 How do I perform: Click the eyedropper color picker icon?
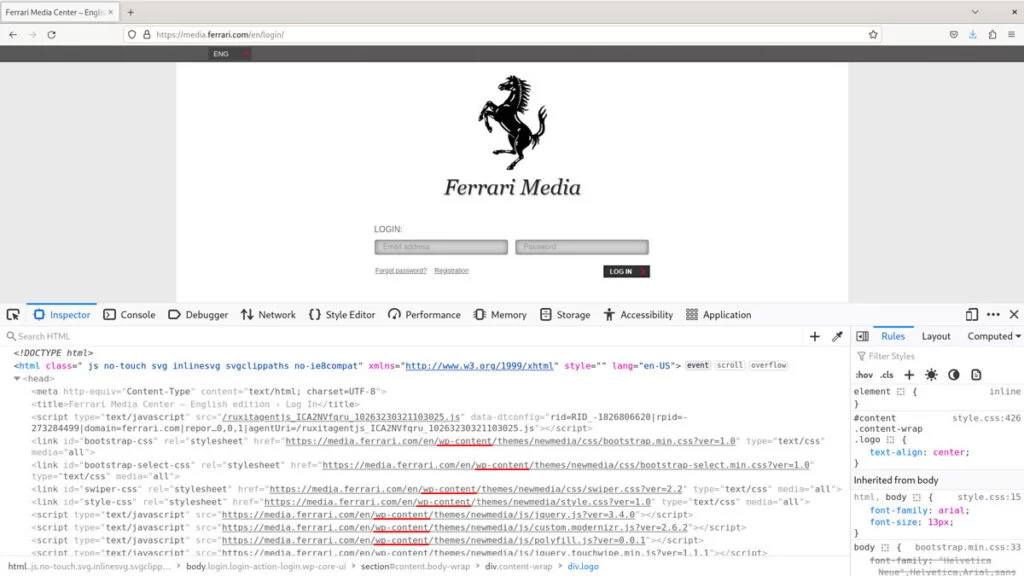(837, 337)
